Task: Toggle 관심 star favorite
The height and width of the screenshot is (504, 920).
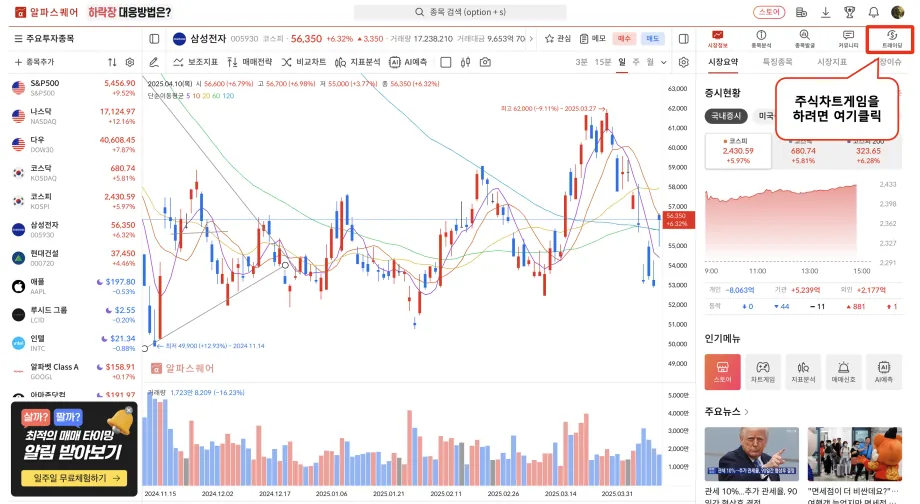Action: (557, 39)
